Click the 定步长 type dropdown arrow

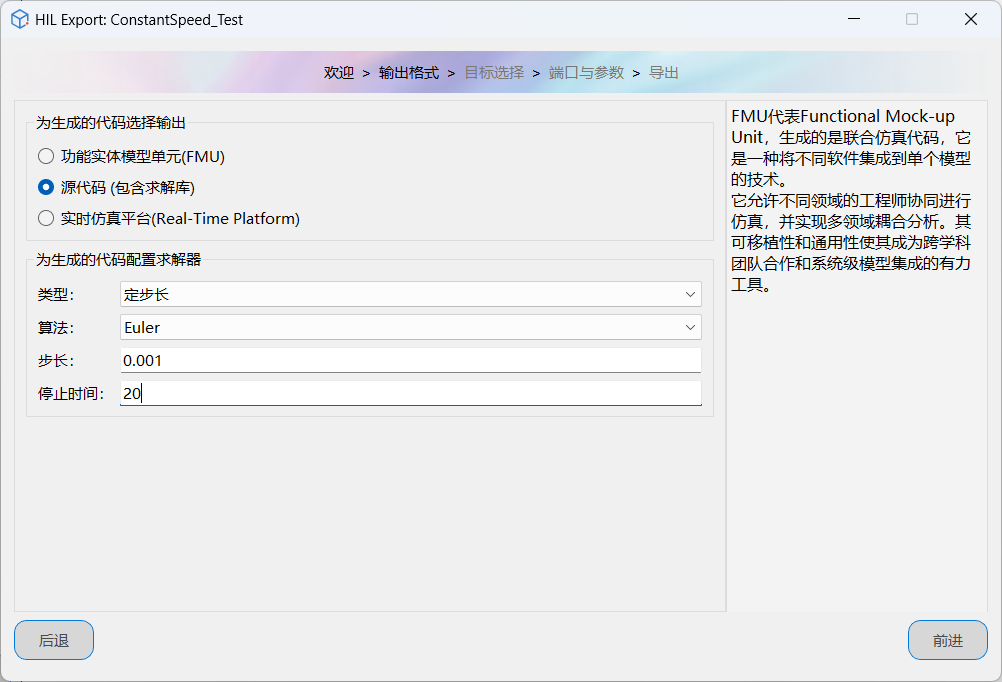(x=690, y=294)
